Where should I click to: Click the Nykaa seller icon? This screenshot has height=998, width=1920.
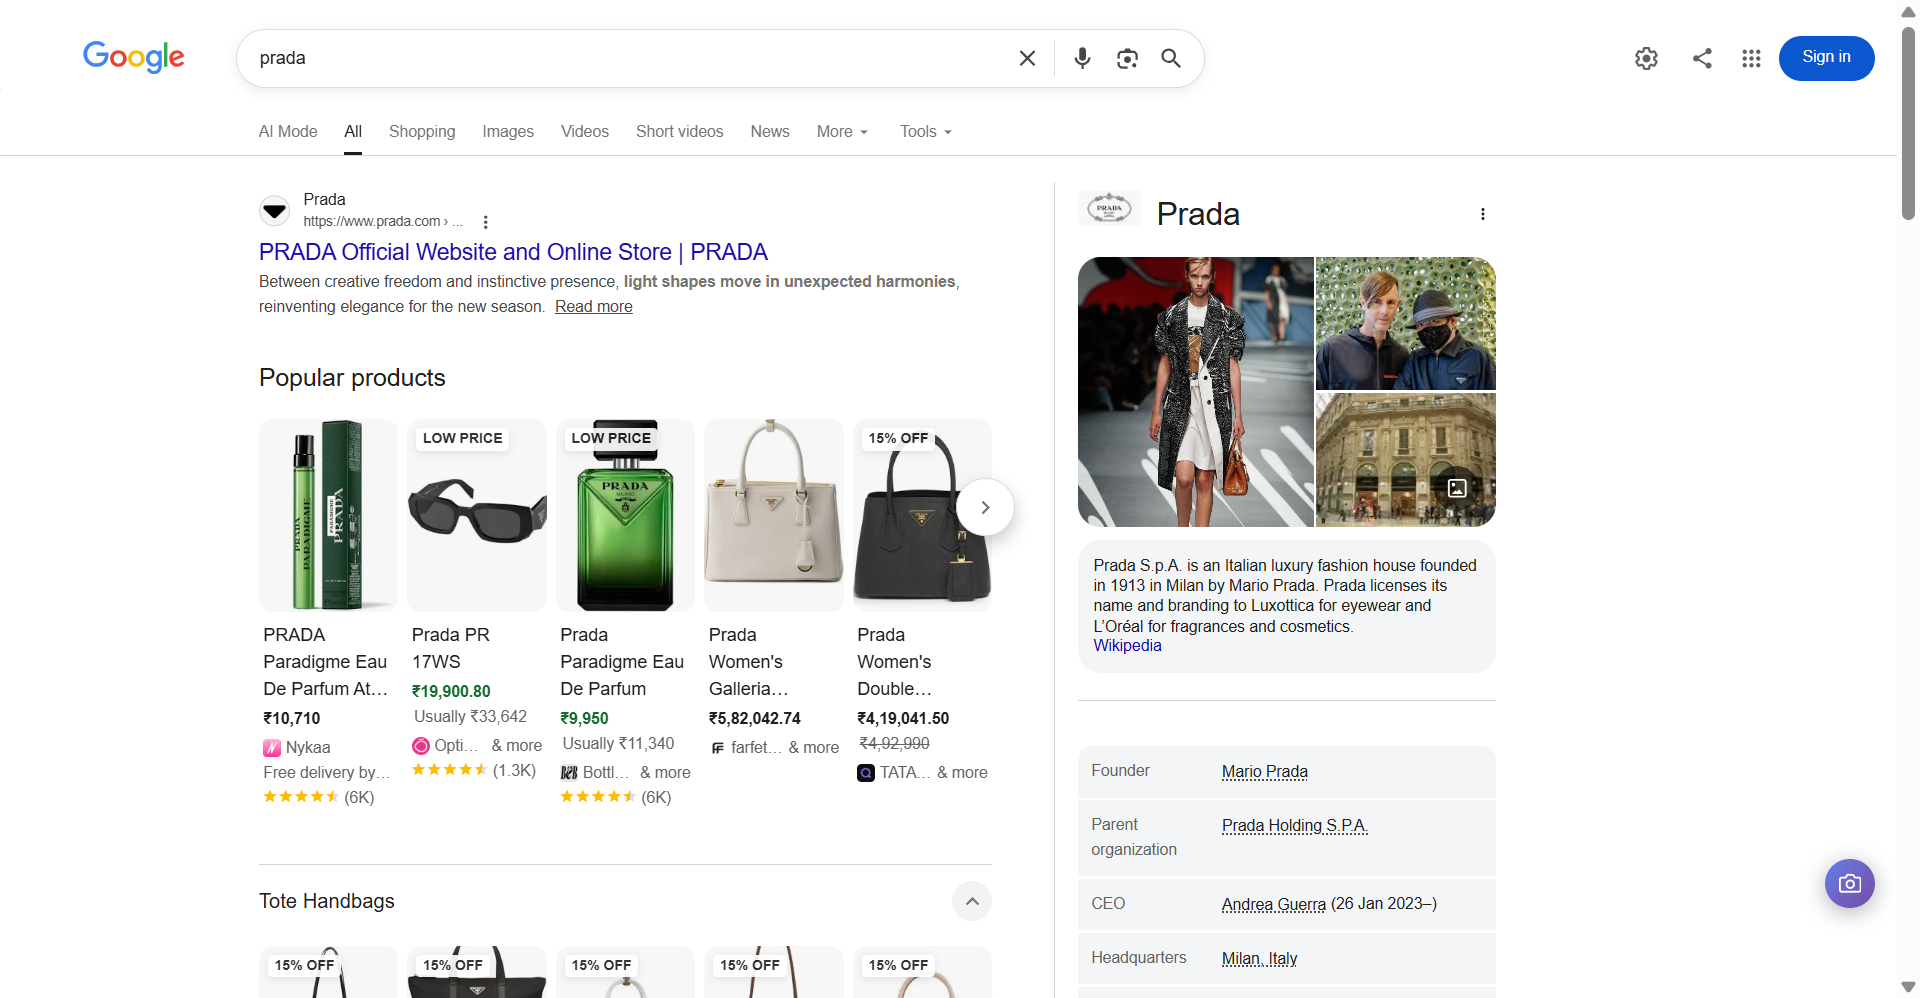point(272,748)
